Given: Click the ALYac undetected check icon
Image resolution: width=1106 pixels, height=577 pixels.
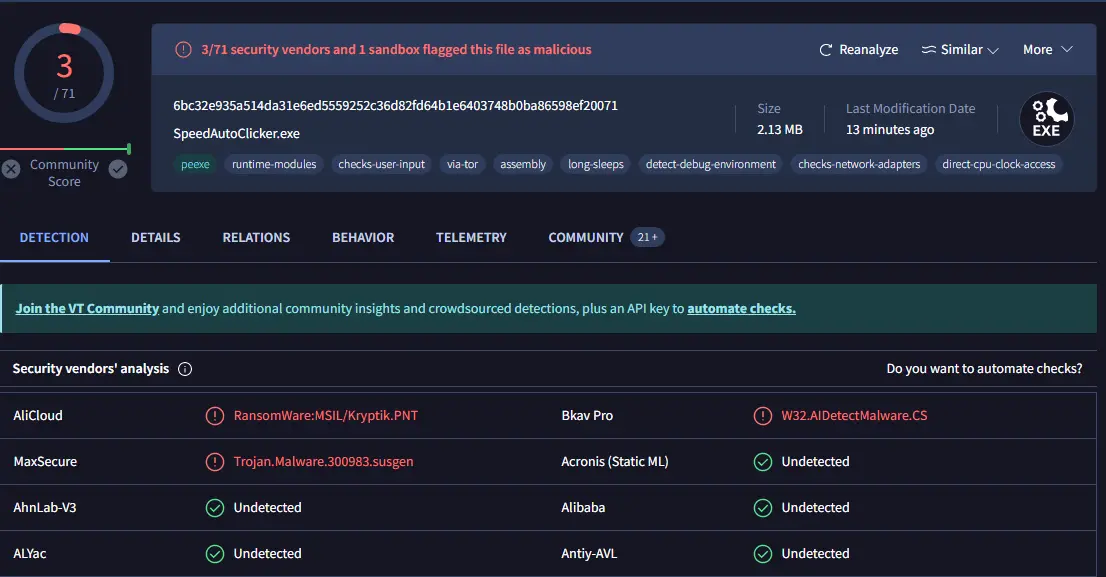Looking at the screenshot, I should point(214,554).
